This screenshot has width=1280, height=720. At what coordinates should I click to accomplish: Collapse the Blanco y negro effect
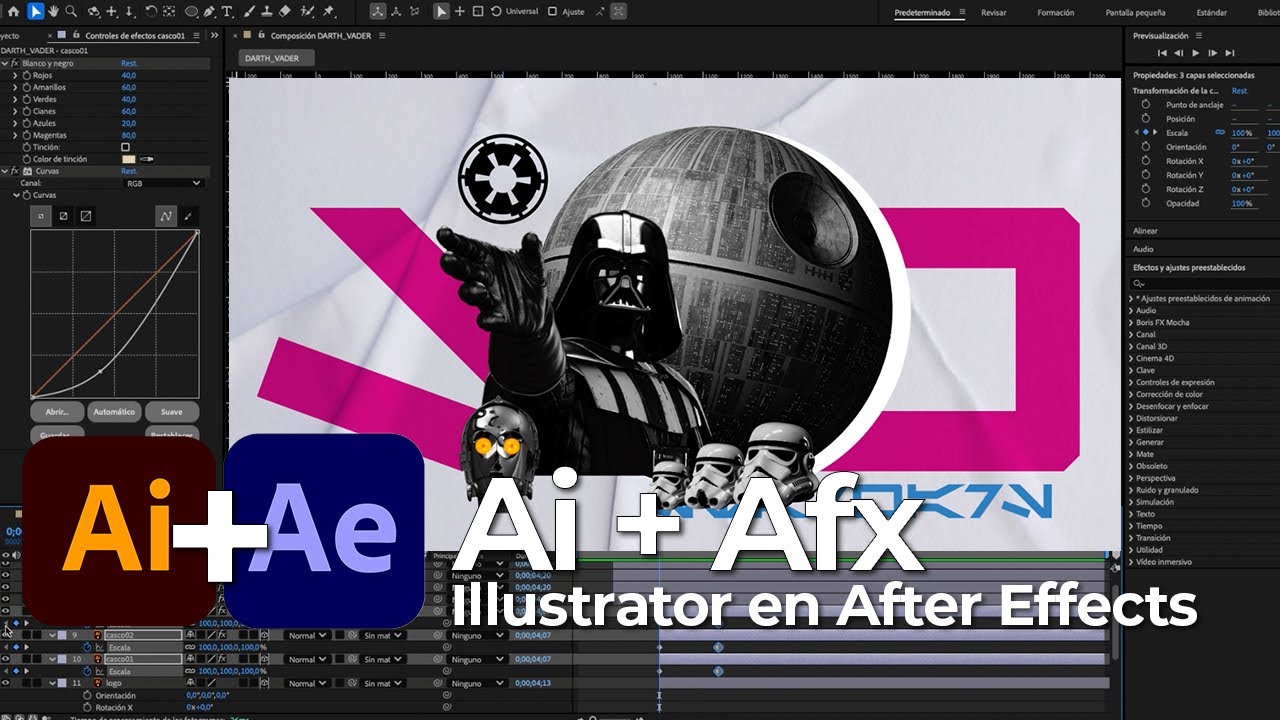[5, 63]
